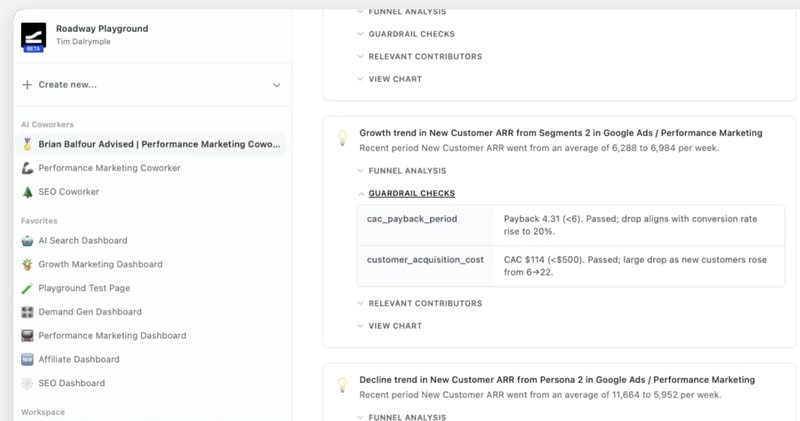Screen dimensions: 800x421
Task: Click the Affiliate Dashboard icon
Action: (x=28, y=359)
